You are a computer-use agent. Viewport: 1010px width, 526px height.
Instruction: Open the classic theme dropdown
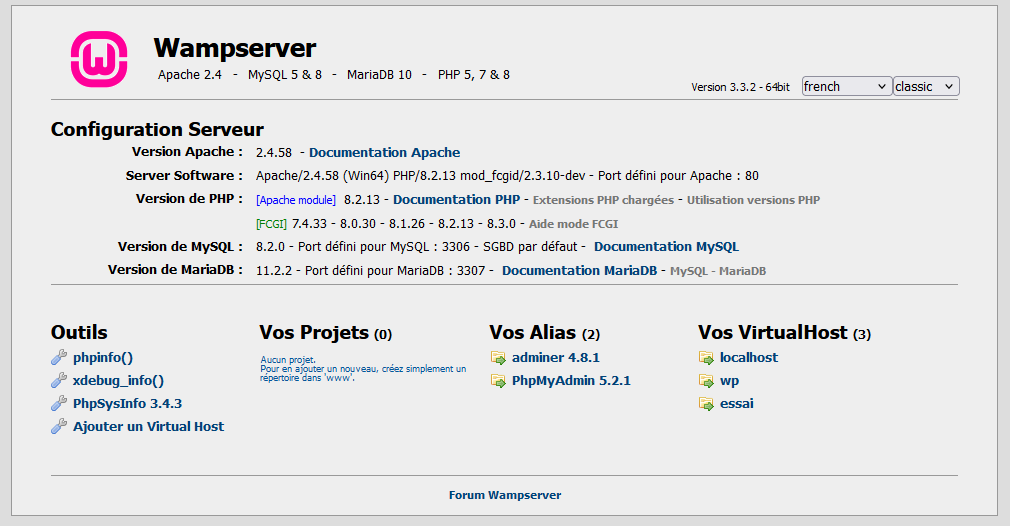pyautogui.click(x=926, y=86)
